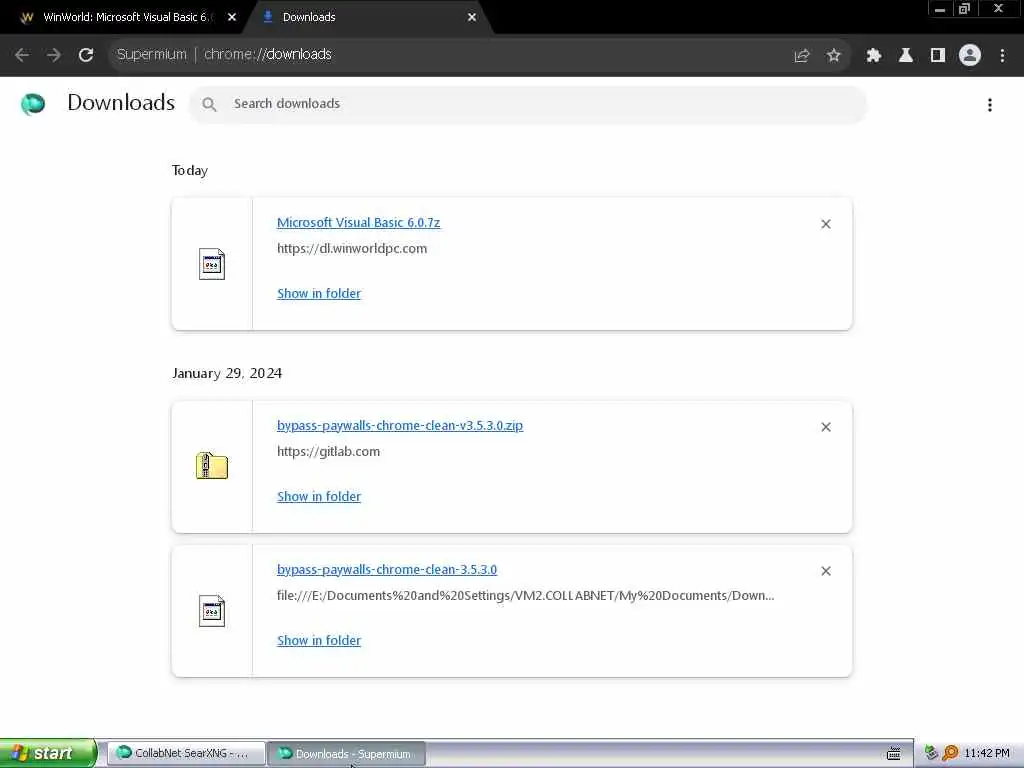Click the https://dl.winworldpc.com source text
Viewport: 1024px width, 768px height.
coord(352,249)
